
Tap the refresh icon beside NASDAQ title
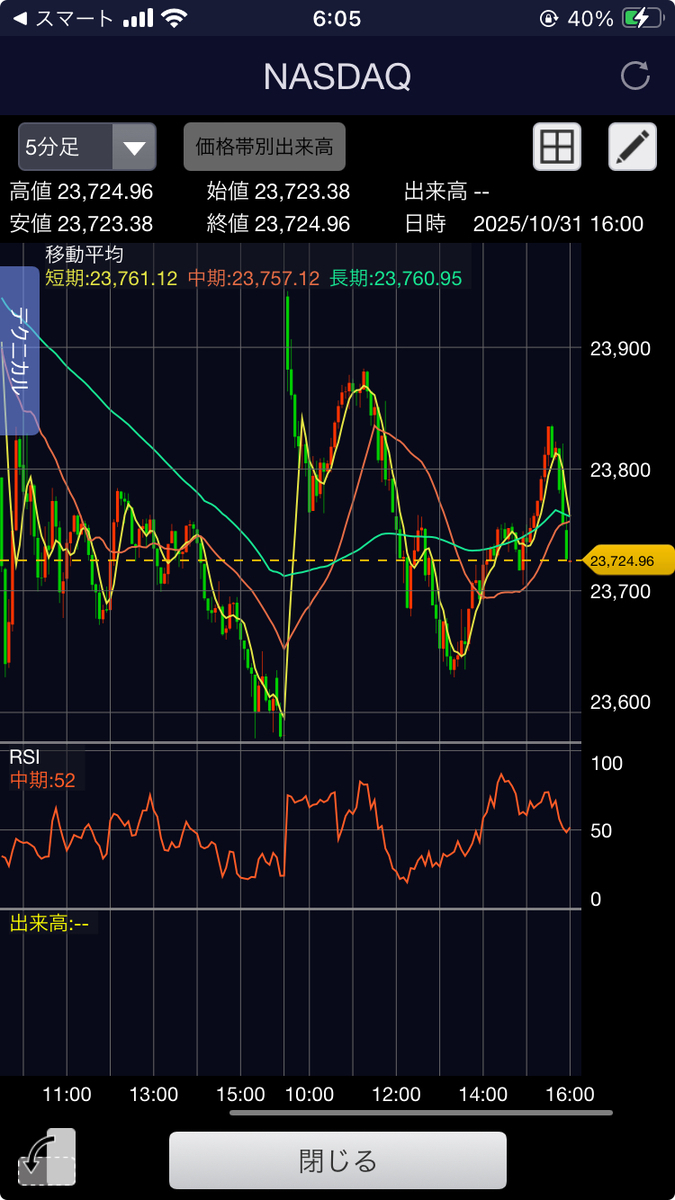635,77
